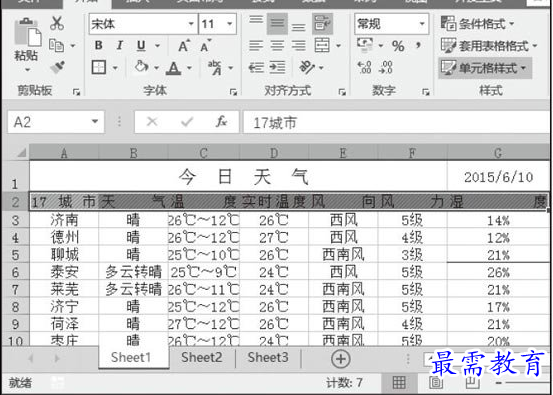Expand the font color dropdown arrow
Image resolution: width=553 pixels, height=395 pixels.
(190, 68)
